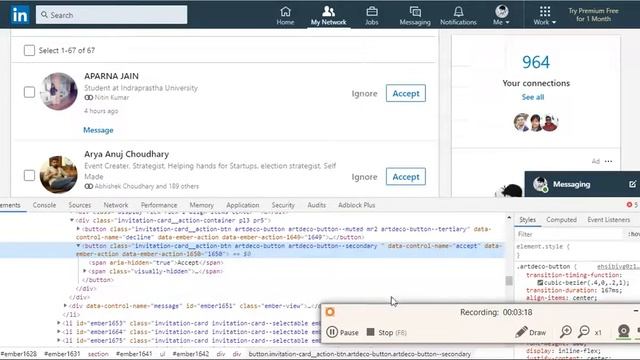
Task: Click the recorder zoom in magnifier
Action: point(566,332)
